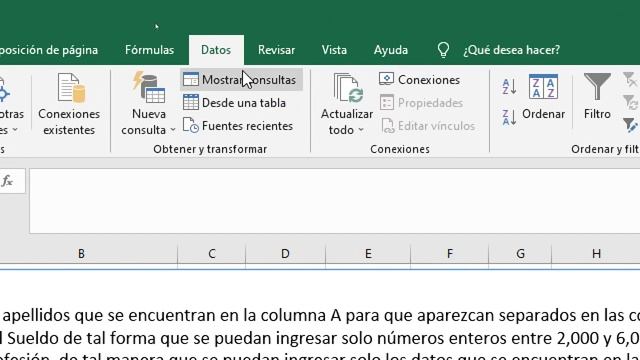Open the Disposición de página tab
640x360 pixels.
tap(49, 50)
